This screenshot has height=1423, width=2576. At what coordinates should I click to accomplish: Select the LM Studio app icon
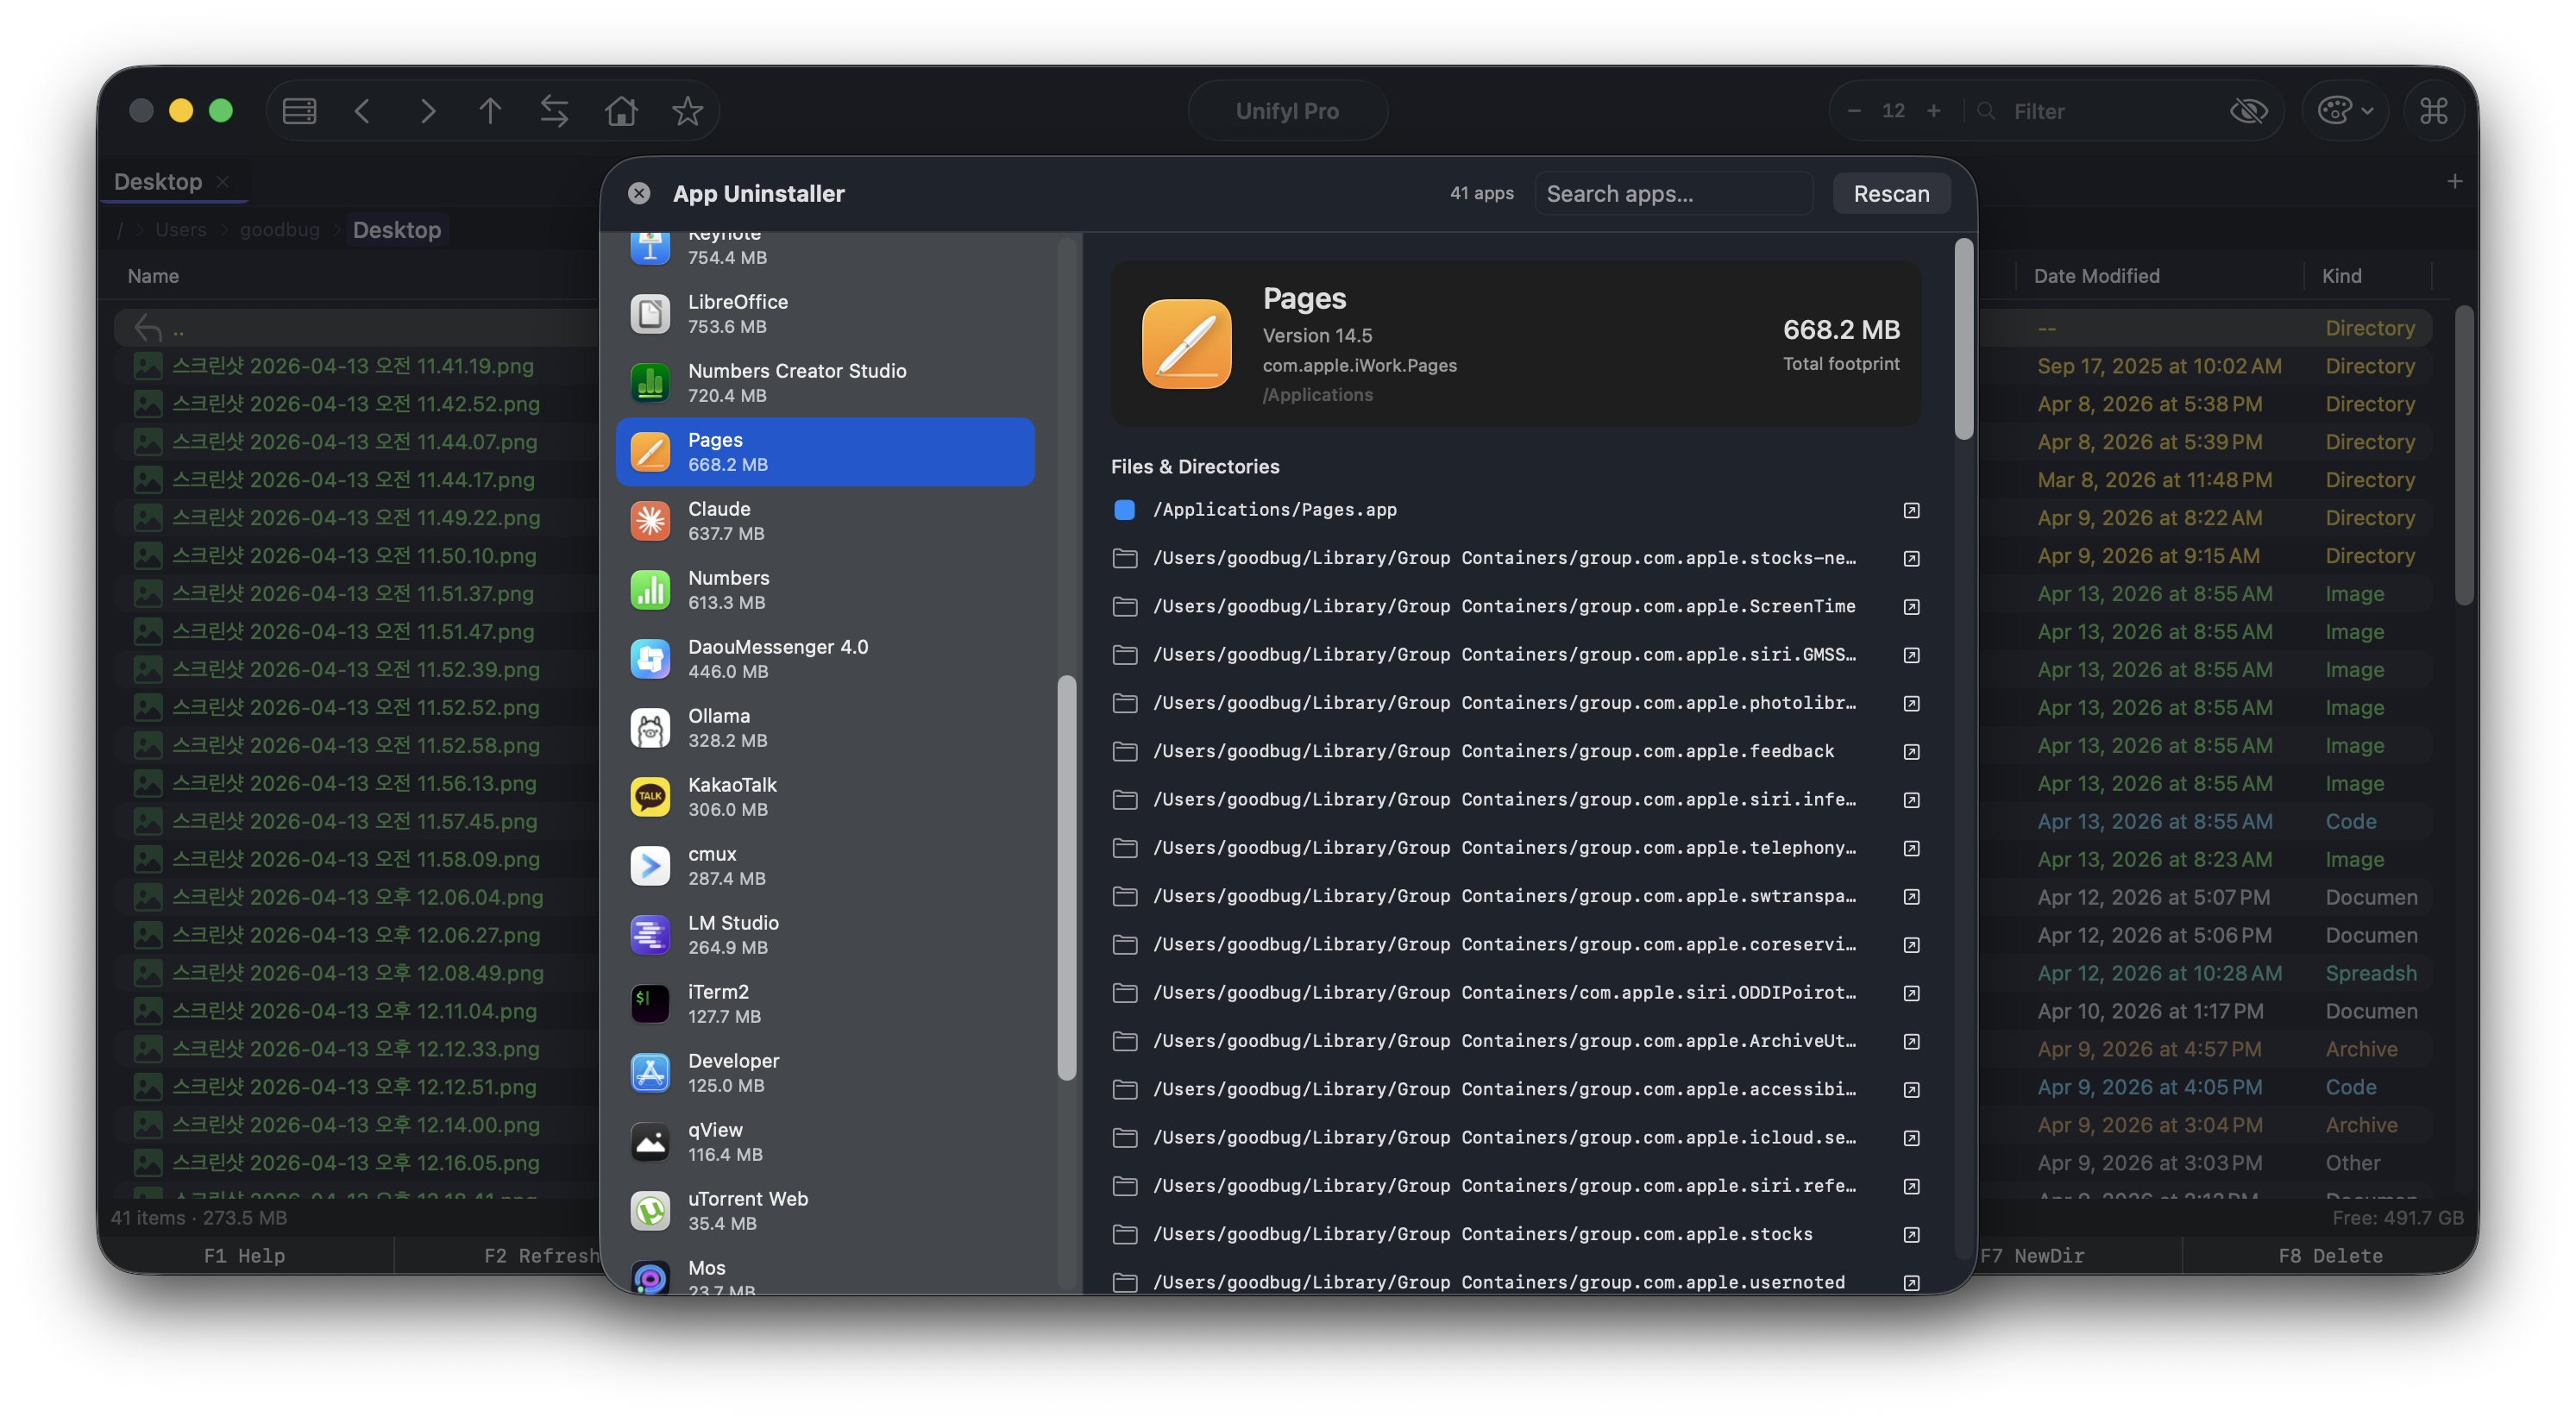point(650,934)
